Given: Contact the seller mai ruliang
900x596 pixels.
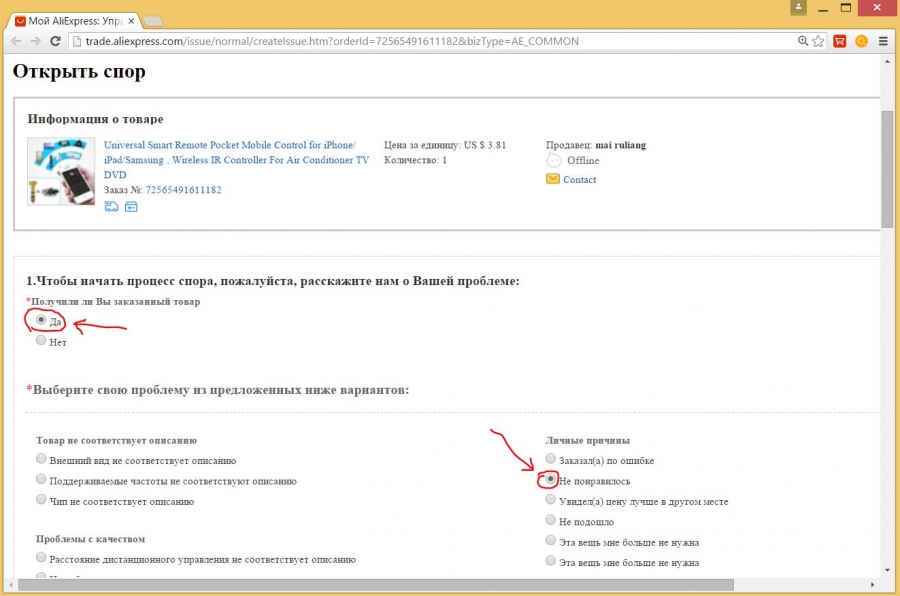Looking at the screenshot, I should [579, 180].
